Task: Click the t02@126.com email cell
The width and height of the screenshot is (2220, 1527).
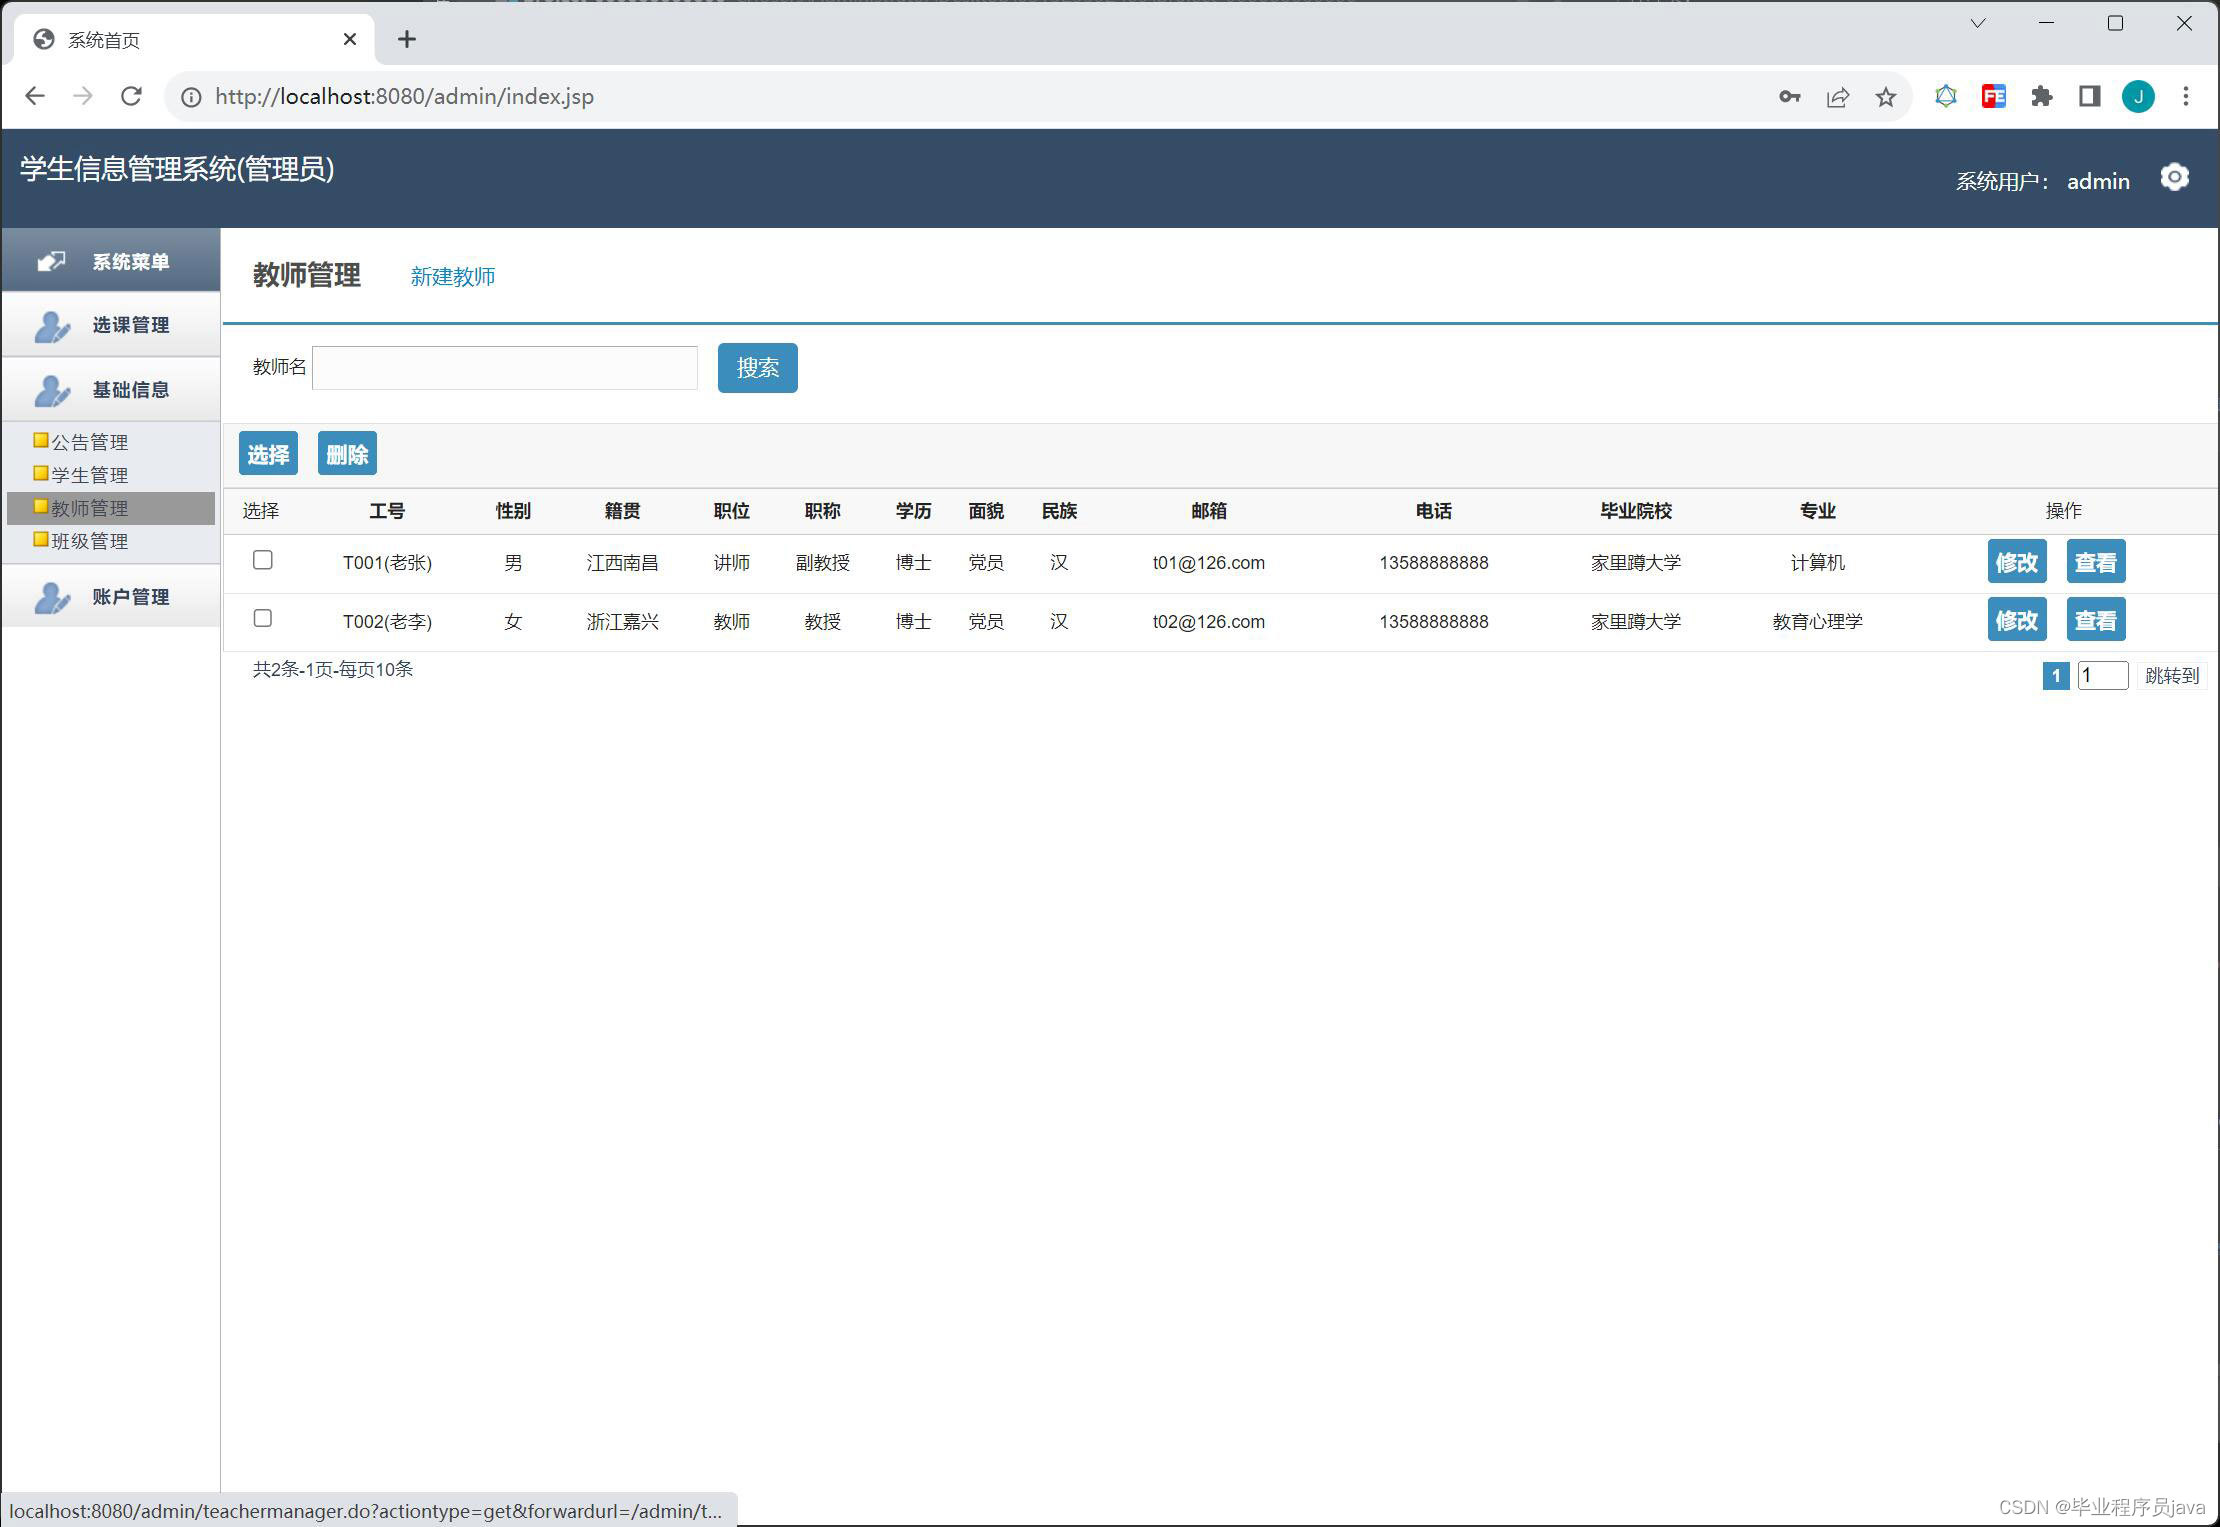Action: click(1208, 622)
